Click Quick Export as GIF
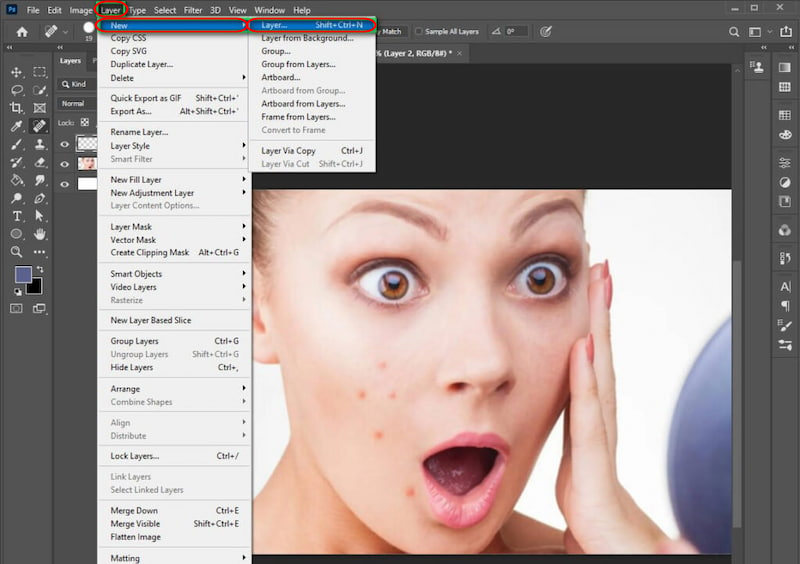Image resolution: width=800 pixels, height=564 pixels. 174,98
